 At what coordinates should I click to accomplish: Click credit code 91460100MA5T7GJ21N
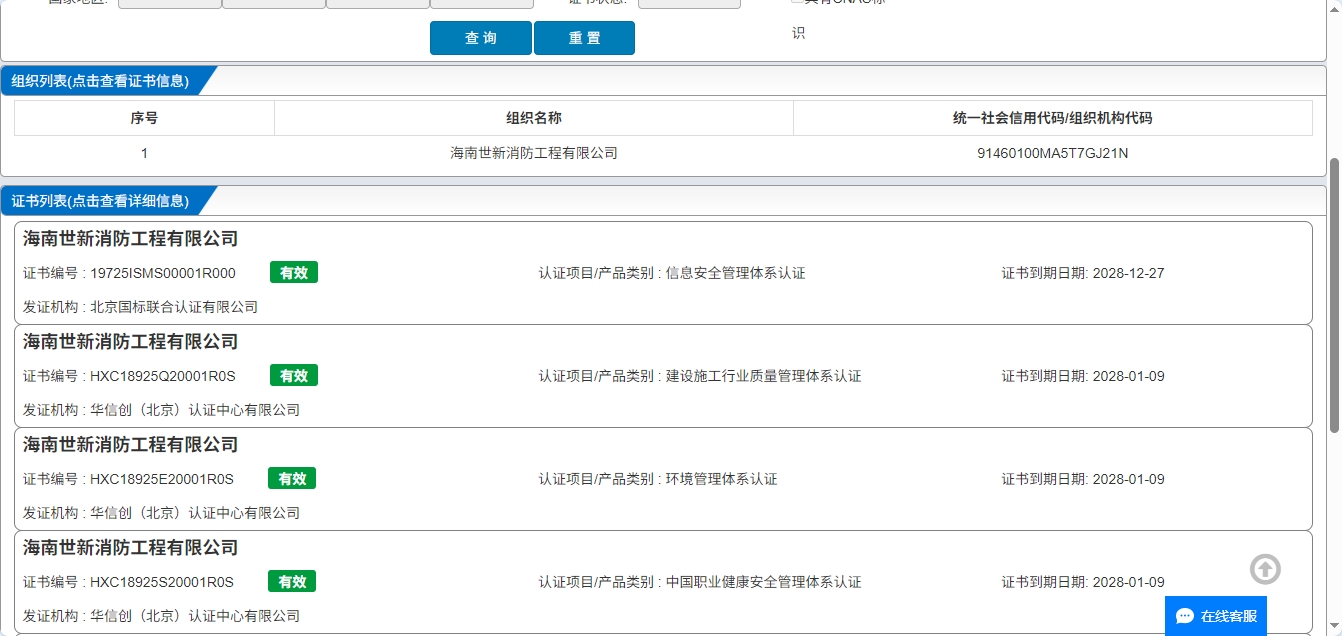pyautogui.click(x=1053, y=154)
